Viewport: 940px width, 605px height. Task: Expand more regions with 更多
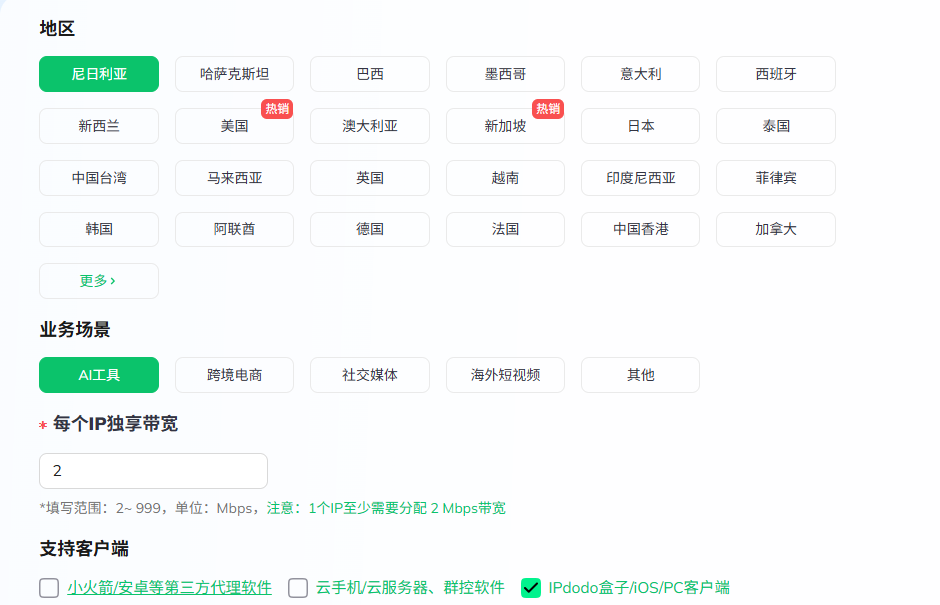[98, 281]
